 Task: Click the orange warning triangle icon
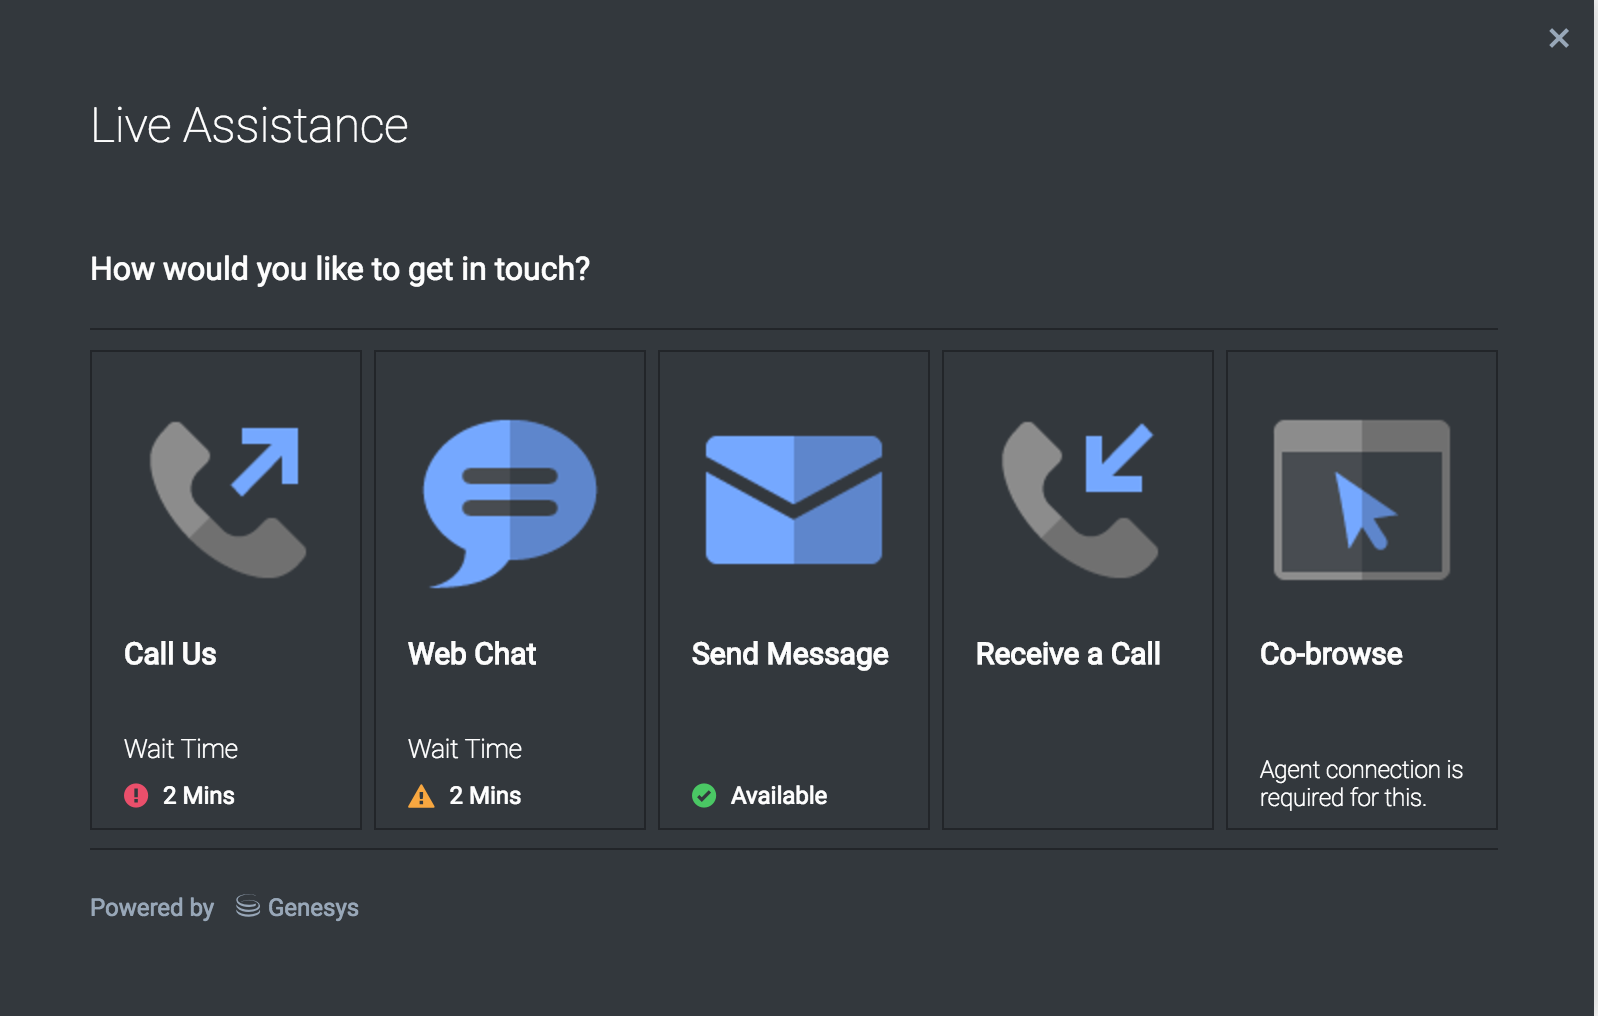(421, 797)
